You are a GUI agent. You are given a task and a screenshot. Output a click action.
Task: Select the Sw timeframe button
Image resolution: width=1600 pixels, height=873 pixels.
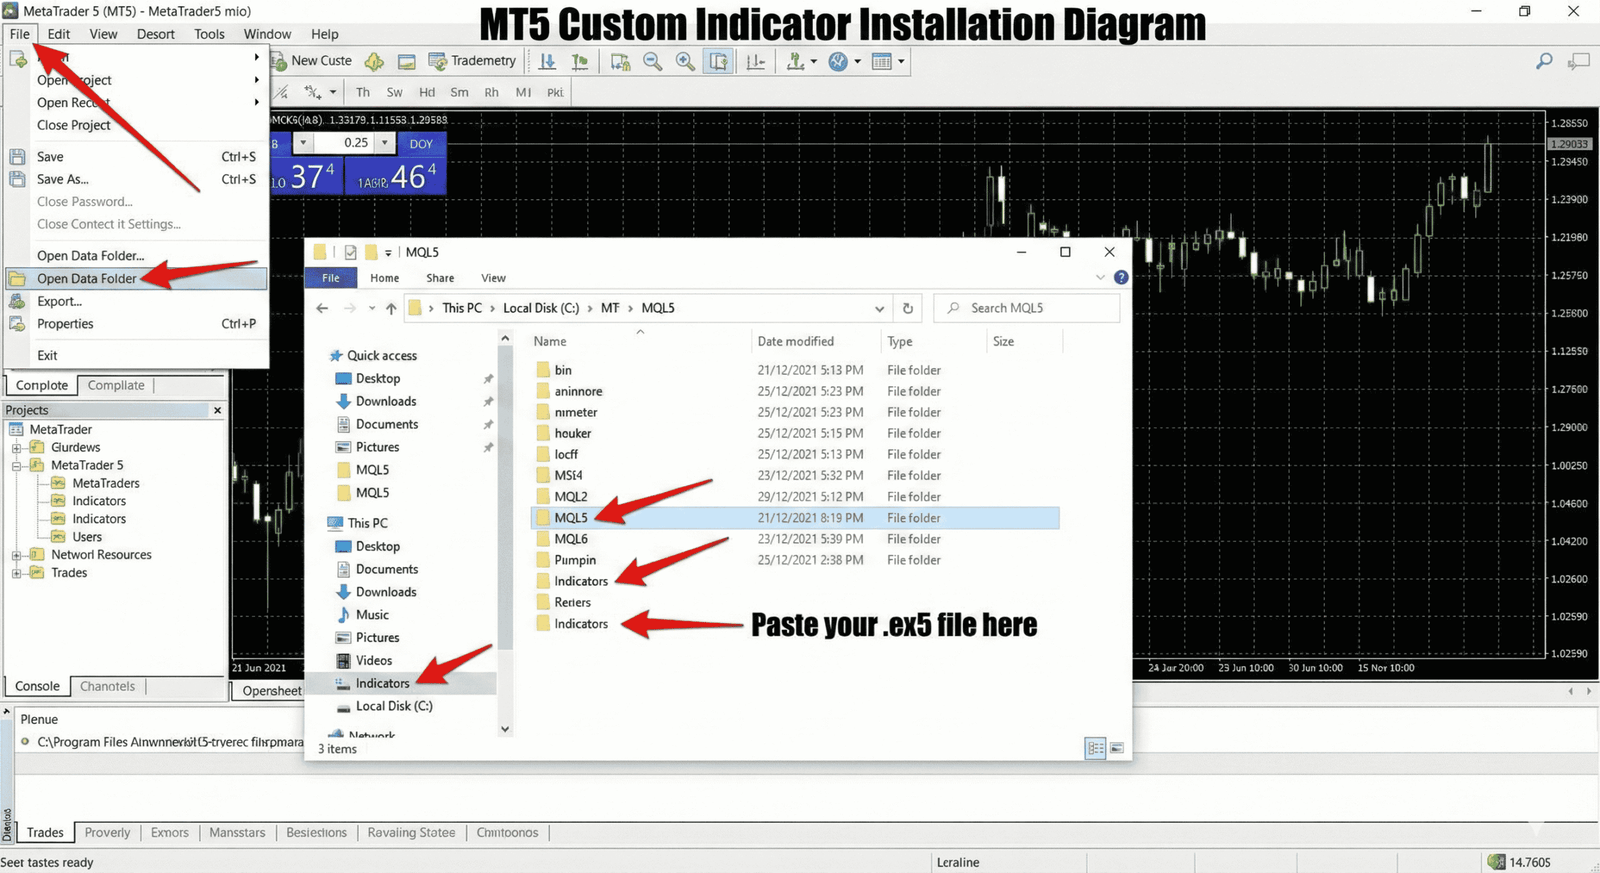pos(395,92)
